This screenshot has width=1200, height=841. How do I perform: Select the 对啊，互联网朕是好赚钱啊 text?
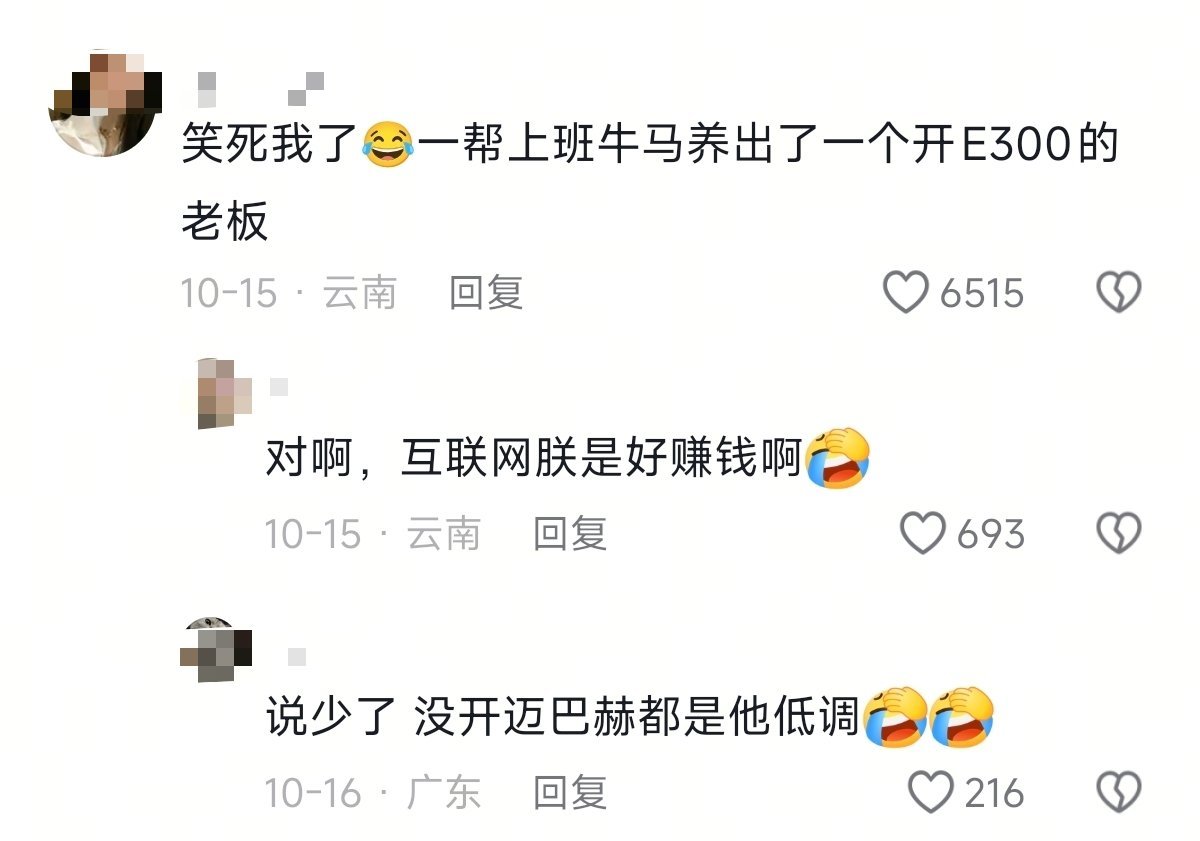567,460
